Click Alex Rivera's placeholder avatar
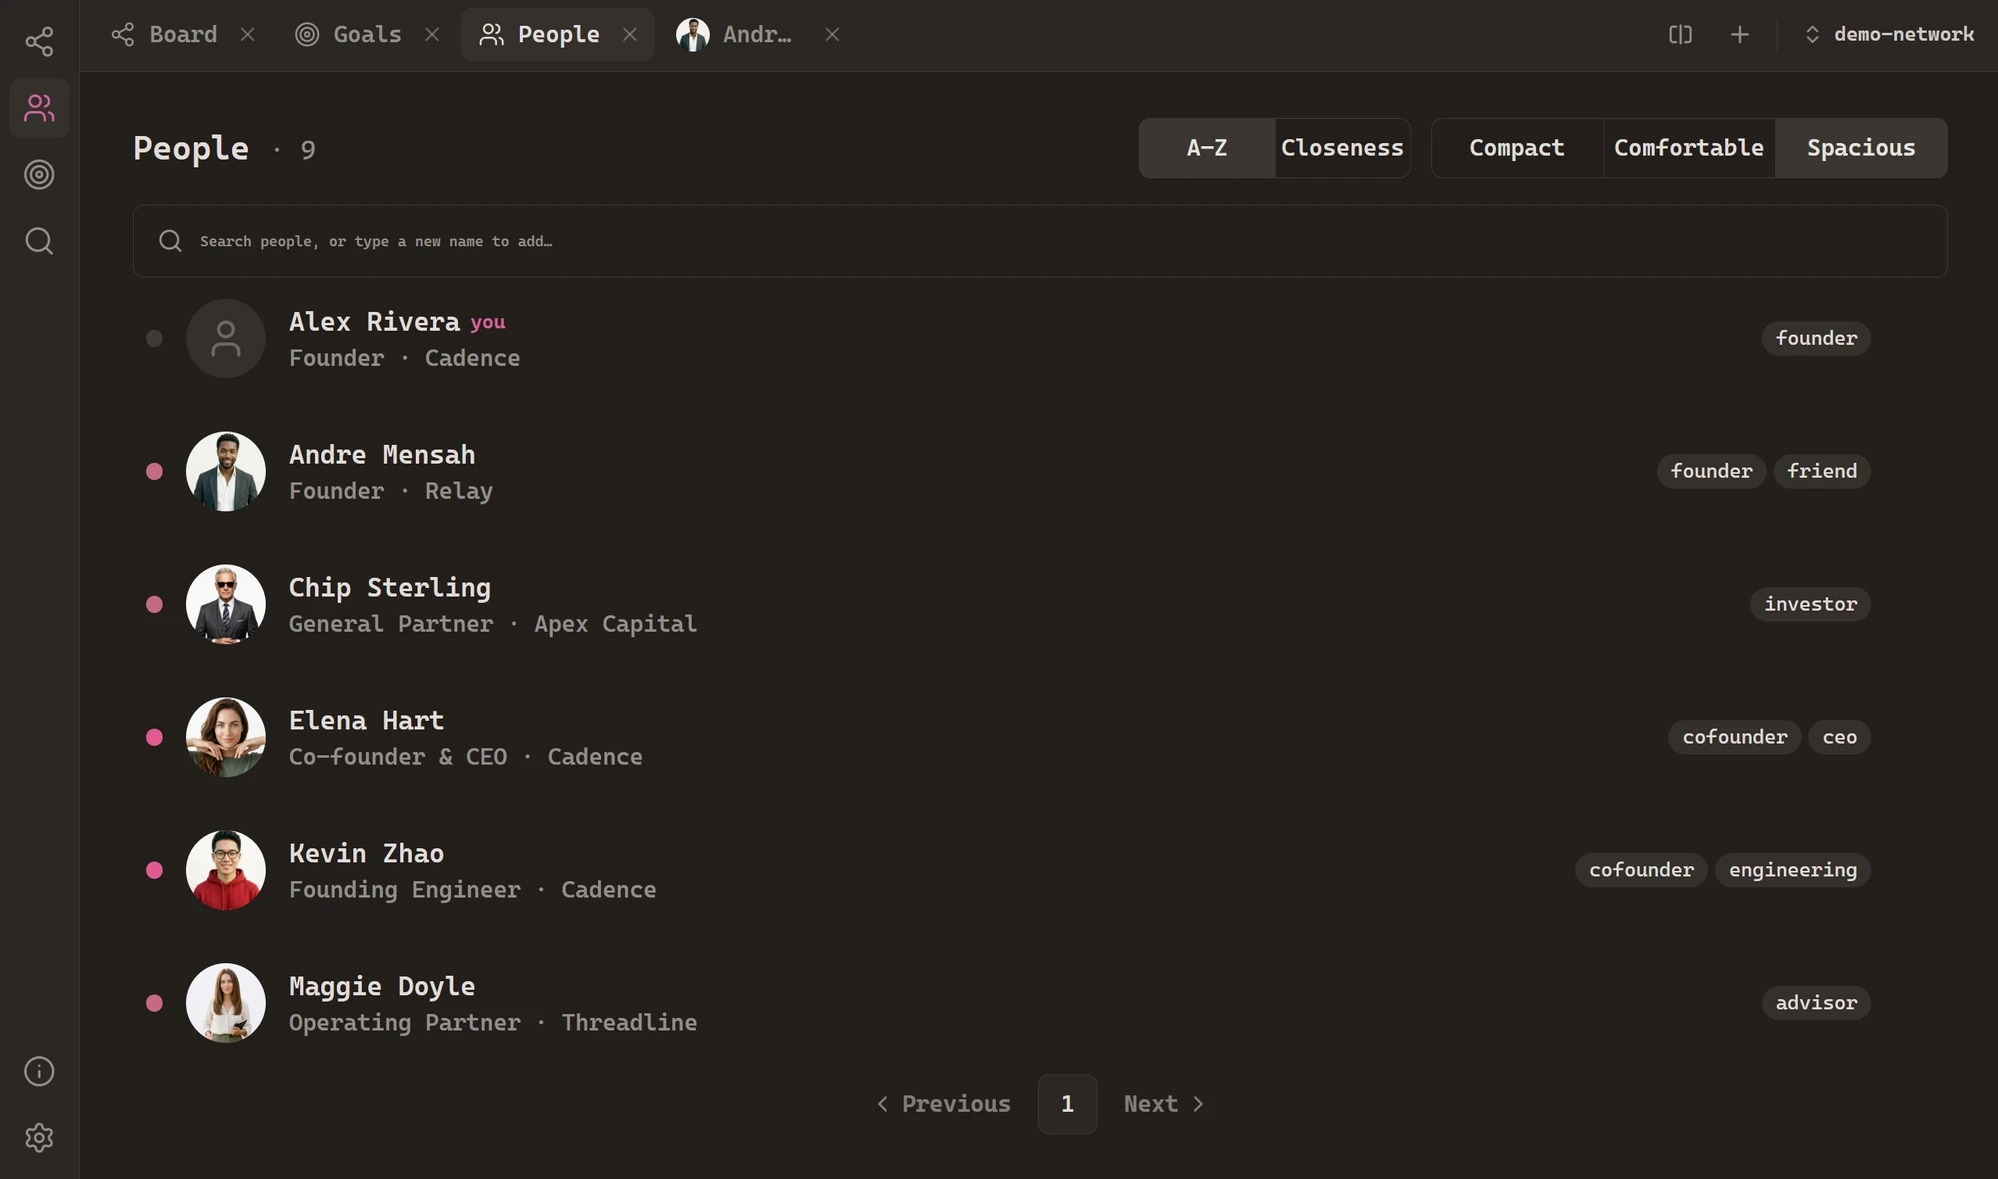This screenshot has width=1998, height=1179. (226, 338)
